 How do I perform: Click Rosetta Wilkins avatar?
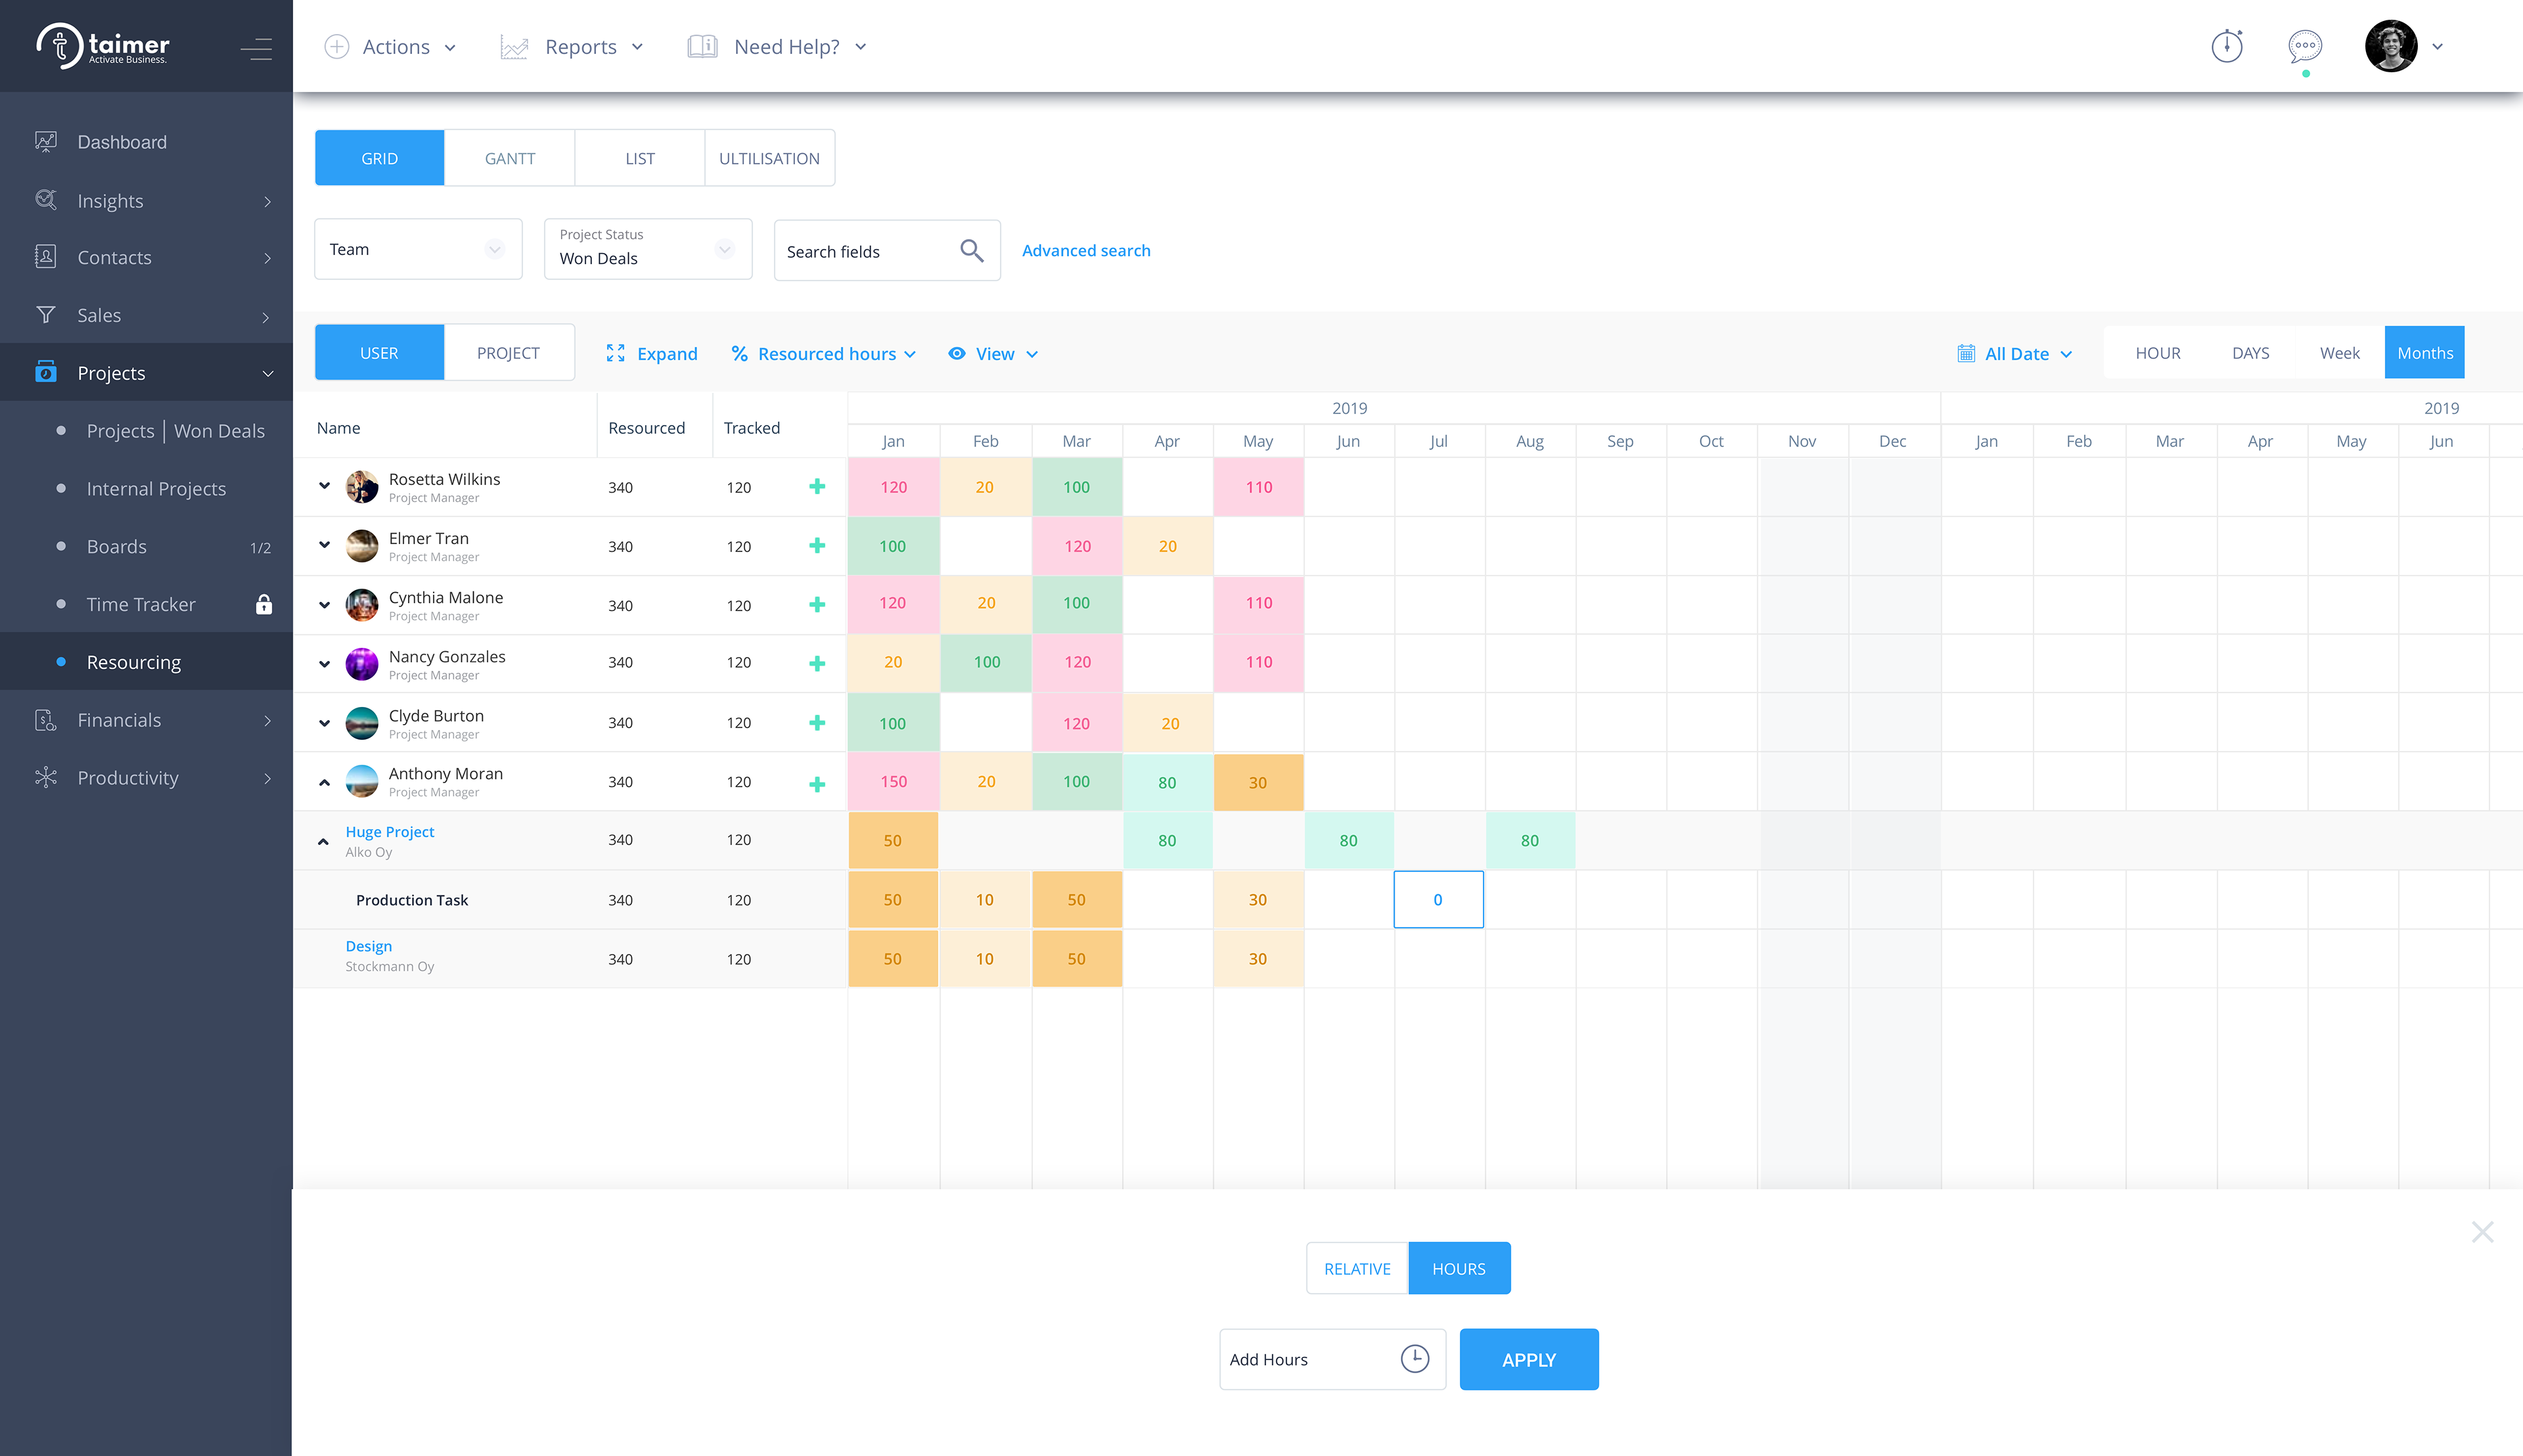click(x=361, y=487)
